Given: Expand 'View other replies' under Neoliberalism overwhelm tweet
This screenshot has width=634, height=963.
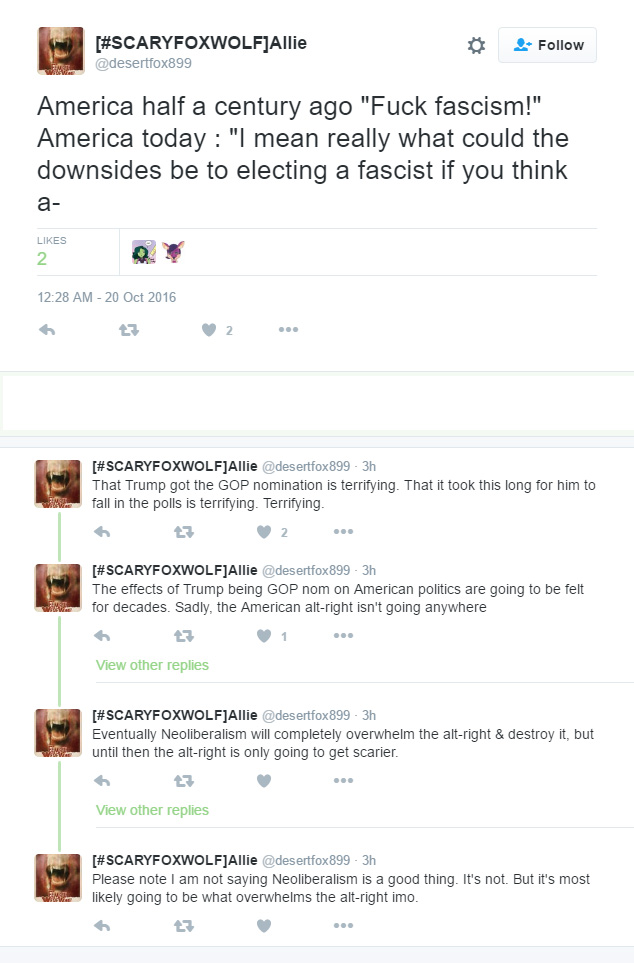Looking at the screenshot, I should (152, 810).
